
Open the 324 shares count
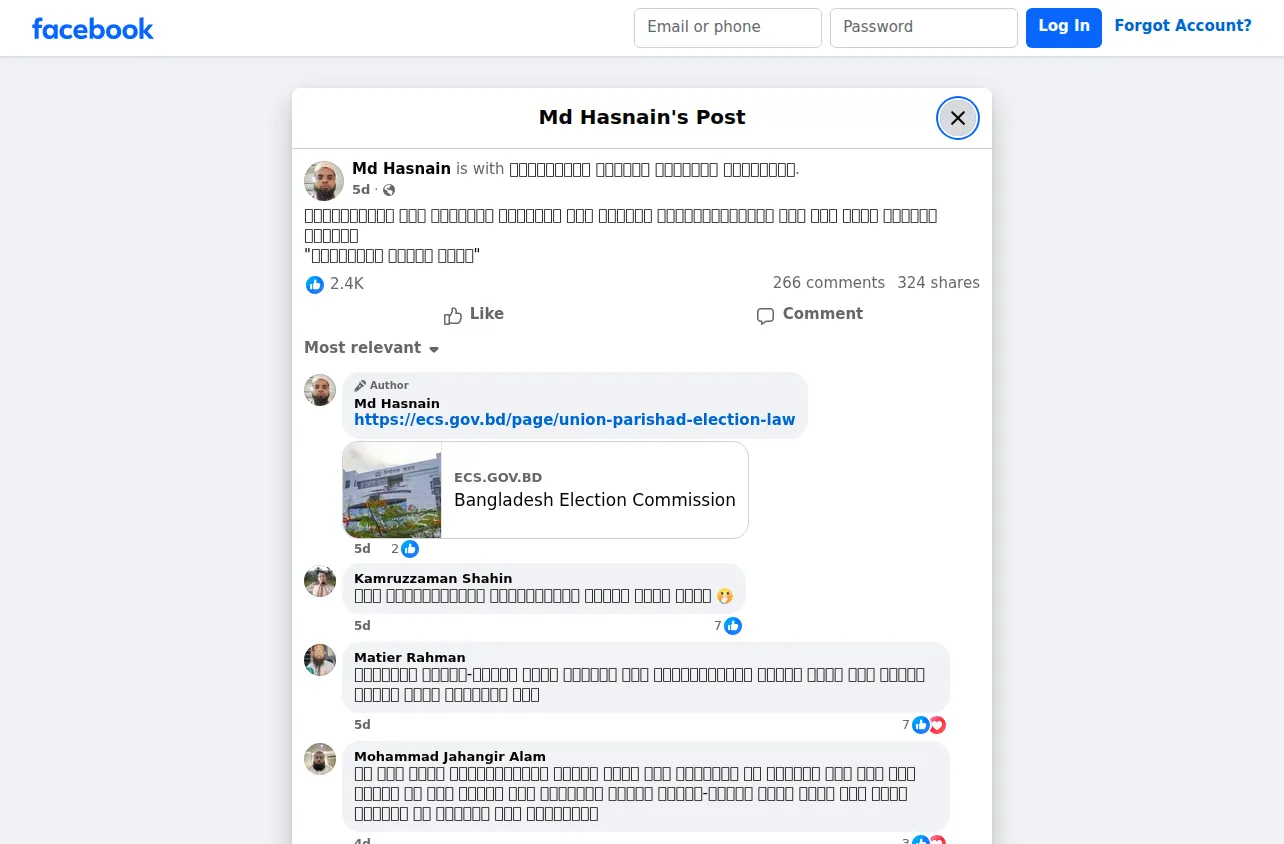coord(938,283)
